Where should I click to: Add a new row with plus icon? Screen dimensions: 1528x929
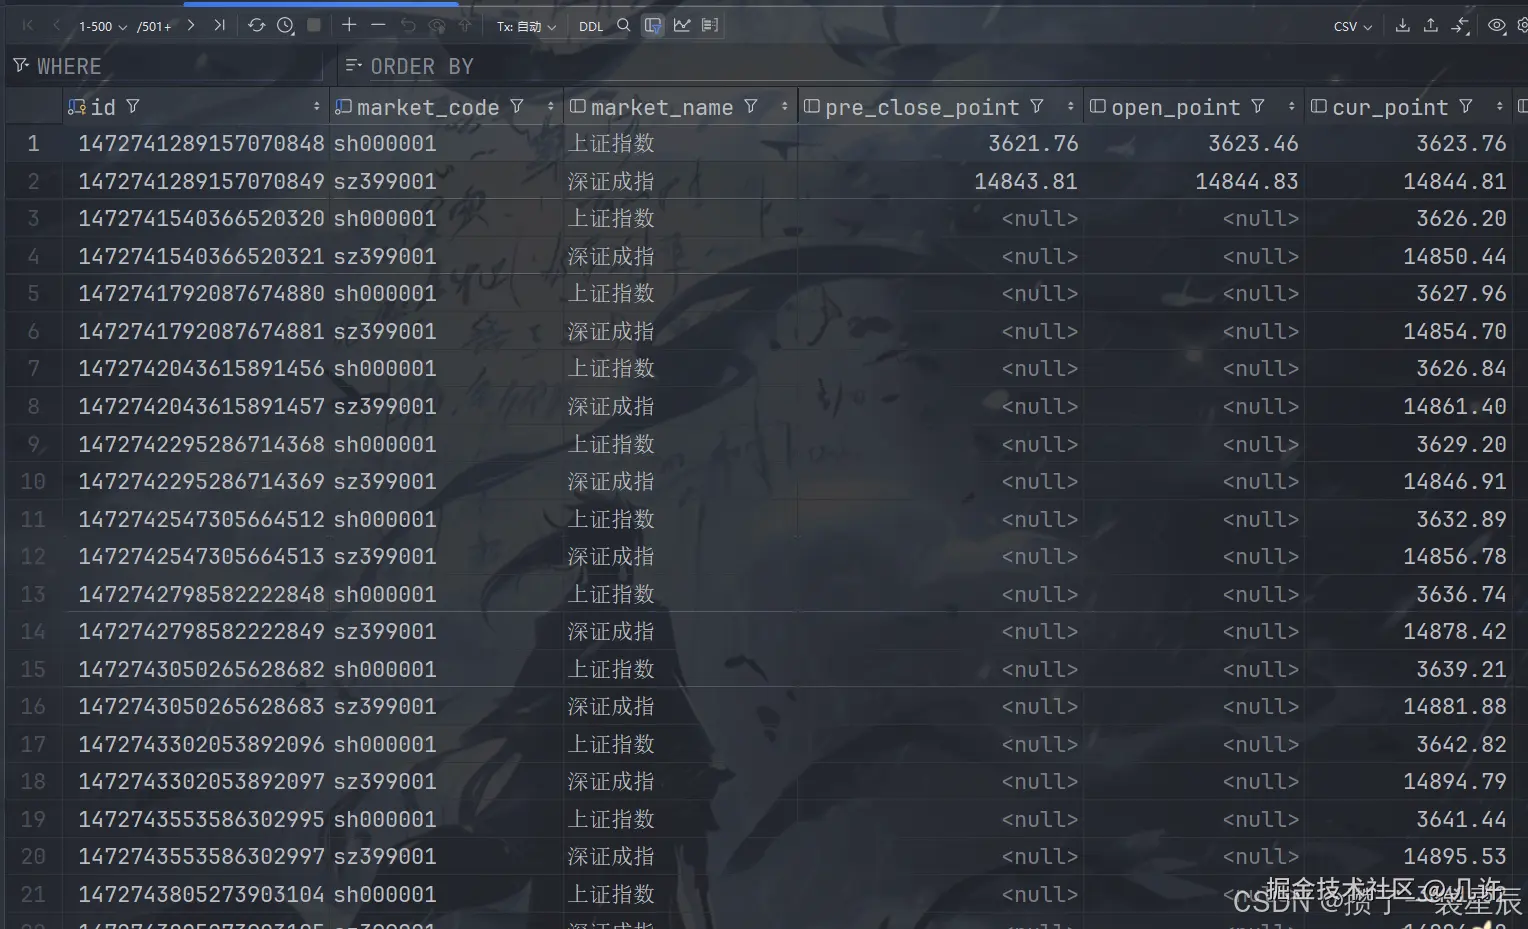tap(349, 24)
